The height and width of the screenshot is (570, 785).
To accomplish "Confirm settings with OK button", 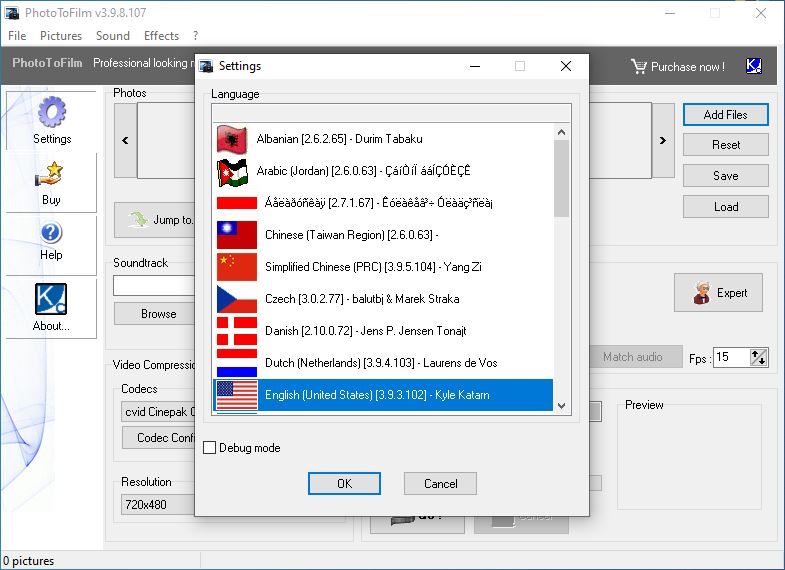I will pyautogui.click(x=344, y=483).
